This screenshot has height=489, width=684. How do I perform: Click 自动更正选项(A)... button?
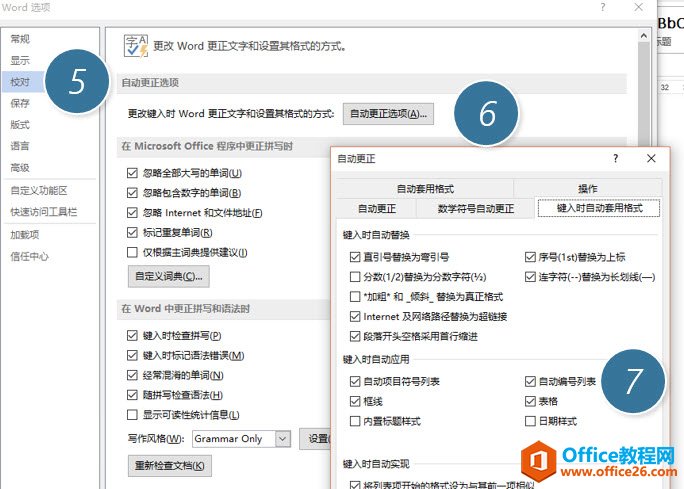point(388,114)
